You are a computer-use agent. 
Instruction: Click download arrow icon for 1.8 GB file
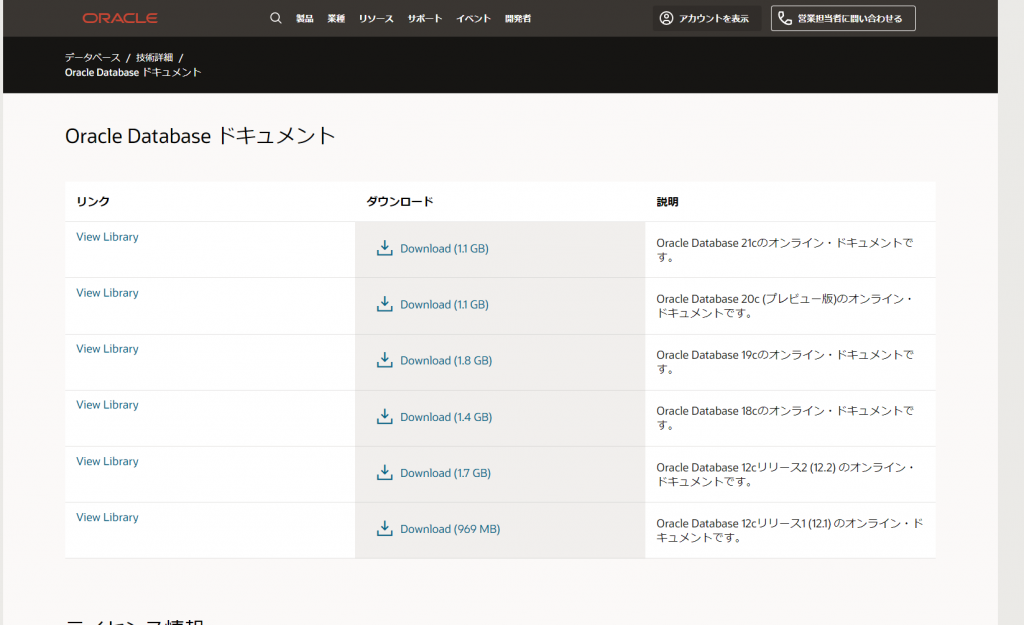tap(385, 360)
